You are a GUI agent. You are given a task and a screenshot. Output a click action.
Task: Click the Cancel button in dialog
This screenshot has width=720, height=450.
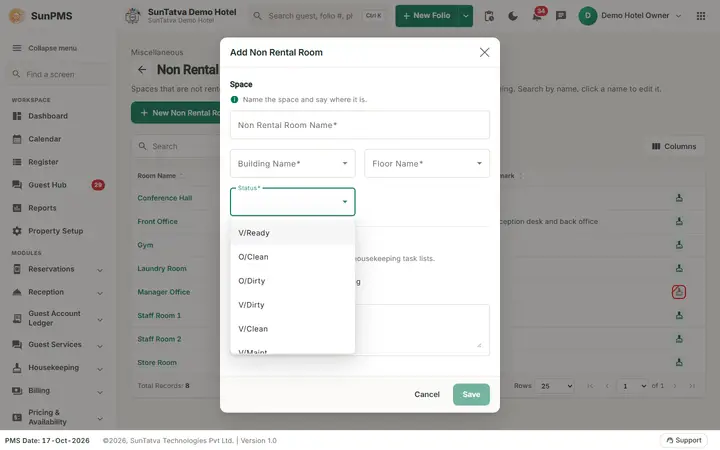pyautogui.click(x=427, y=394)
